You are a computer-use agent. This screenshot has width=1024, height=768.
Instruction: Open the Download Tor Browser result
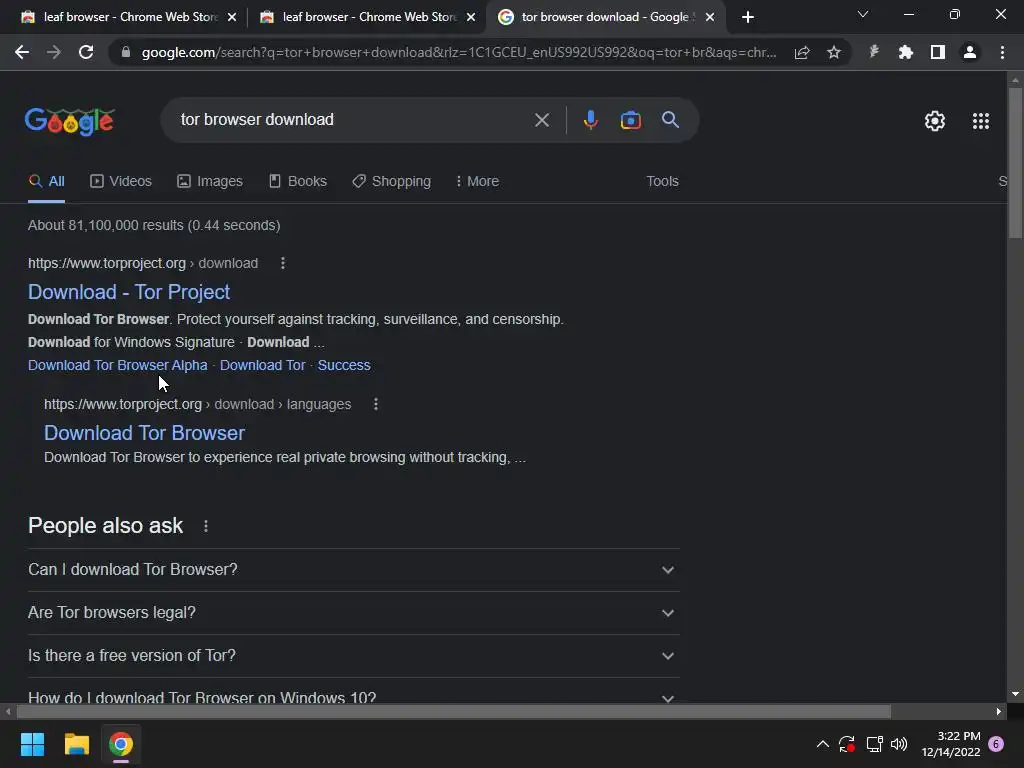click(144, 433)
